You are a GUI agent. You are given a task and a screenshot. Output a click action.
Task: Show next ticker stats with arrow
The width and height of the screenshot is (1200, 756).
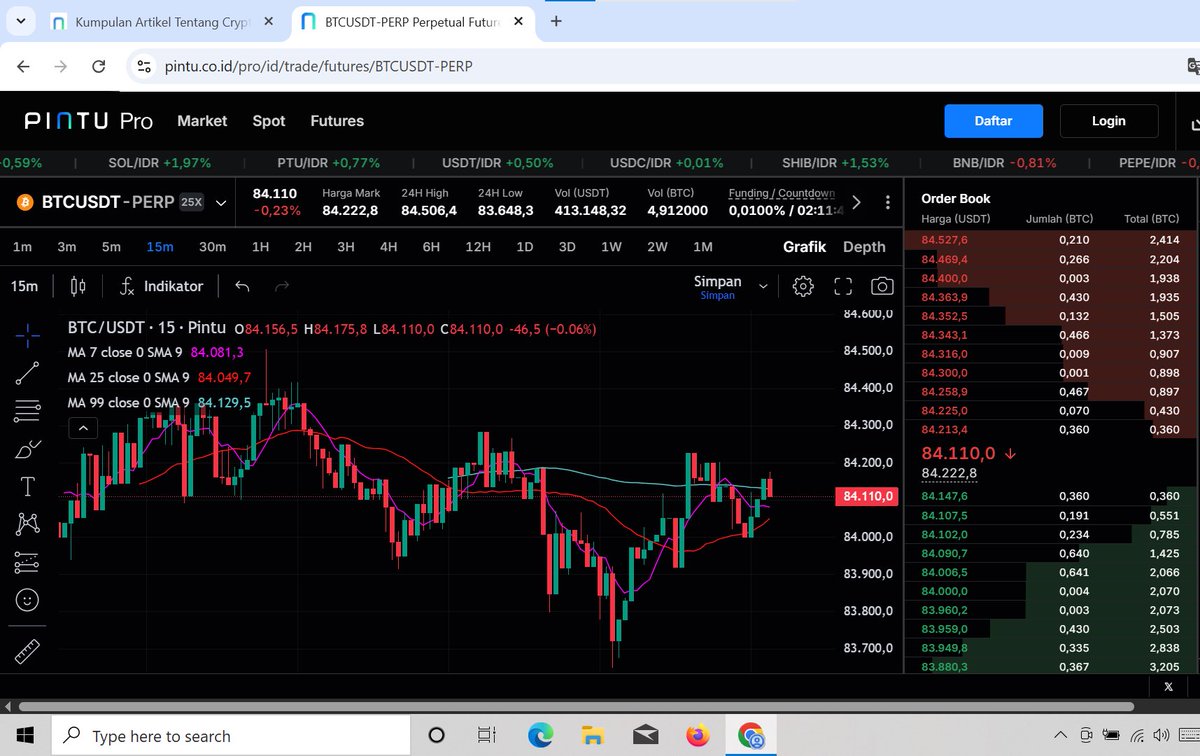click(x=856, y=202)
